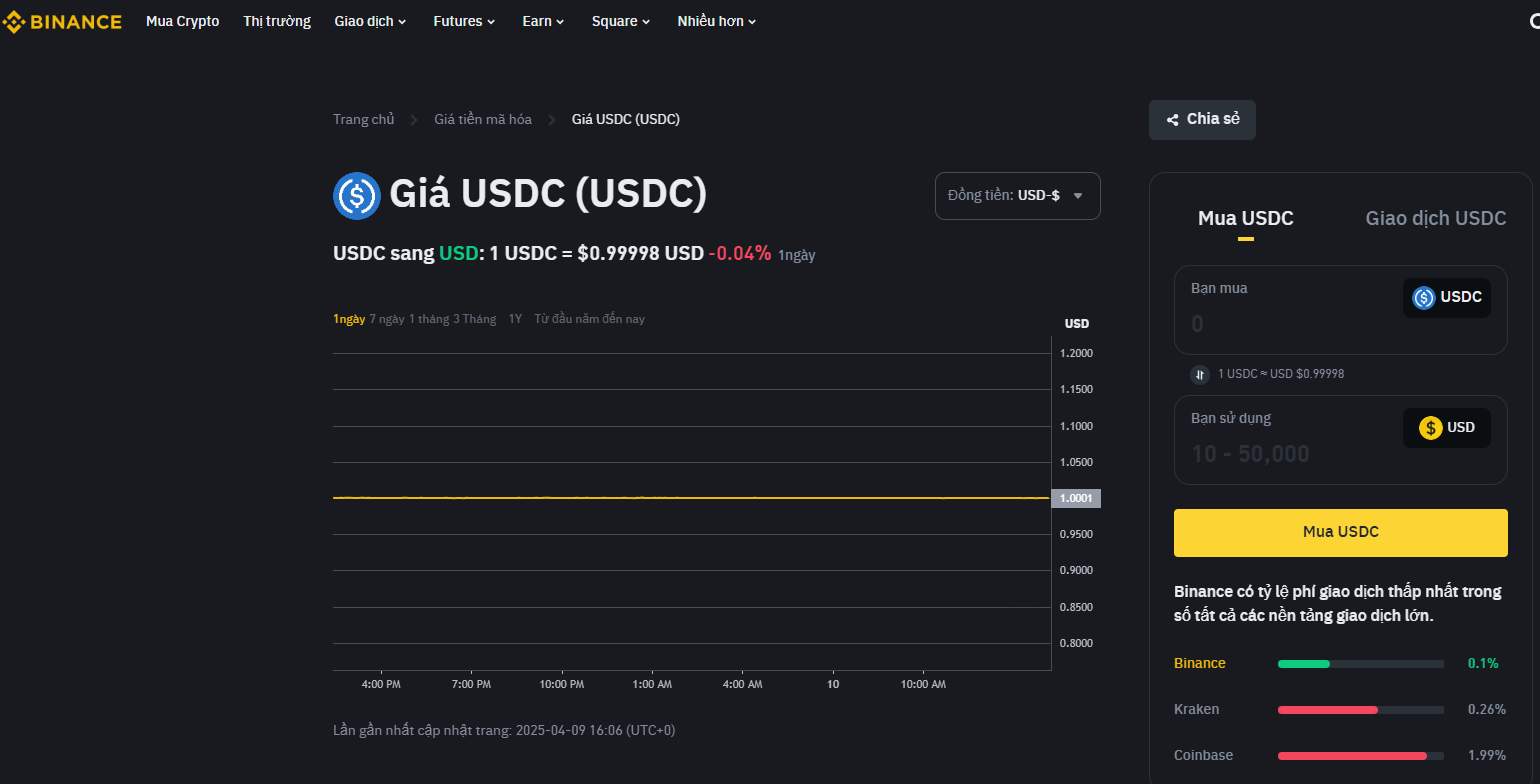Expand the Square menu

621,21
